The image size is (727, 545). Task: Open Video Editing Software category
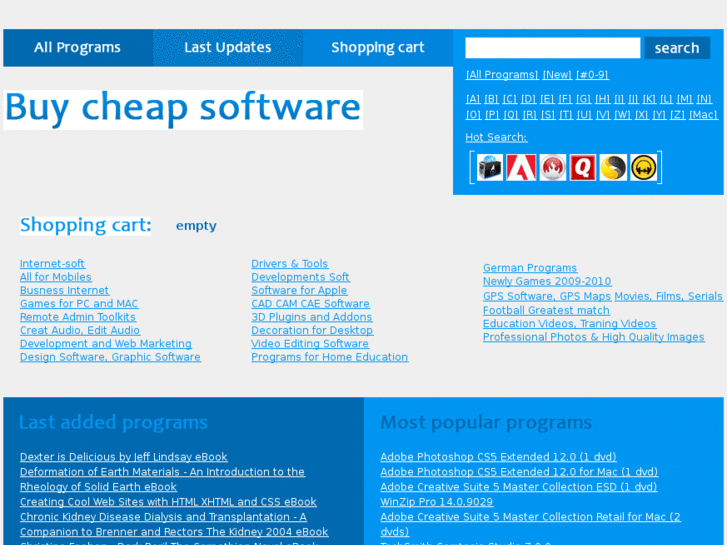coord(310,344)
